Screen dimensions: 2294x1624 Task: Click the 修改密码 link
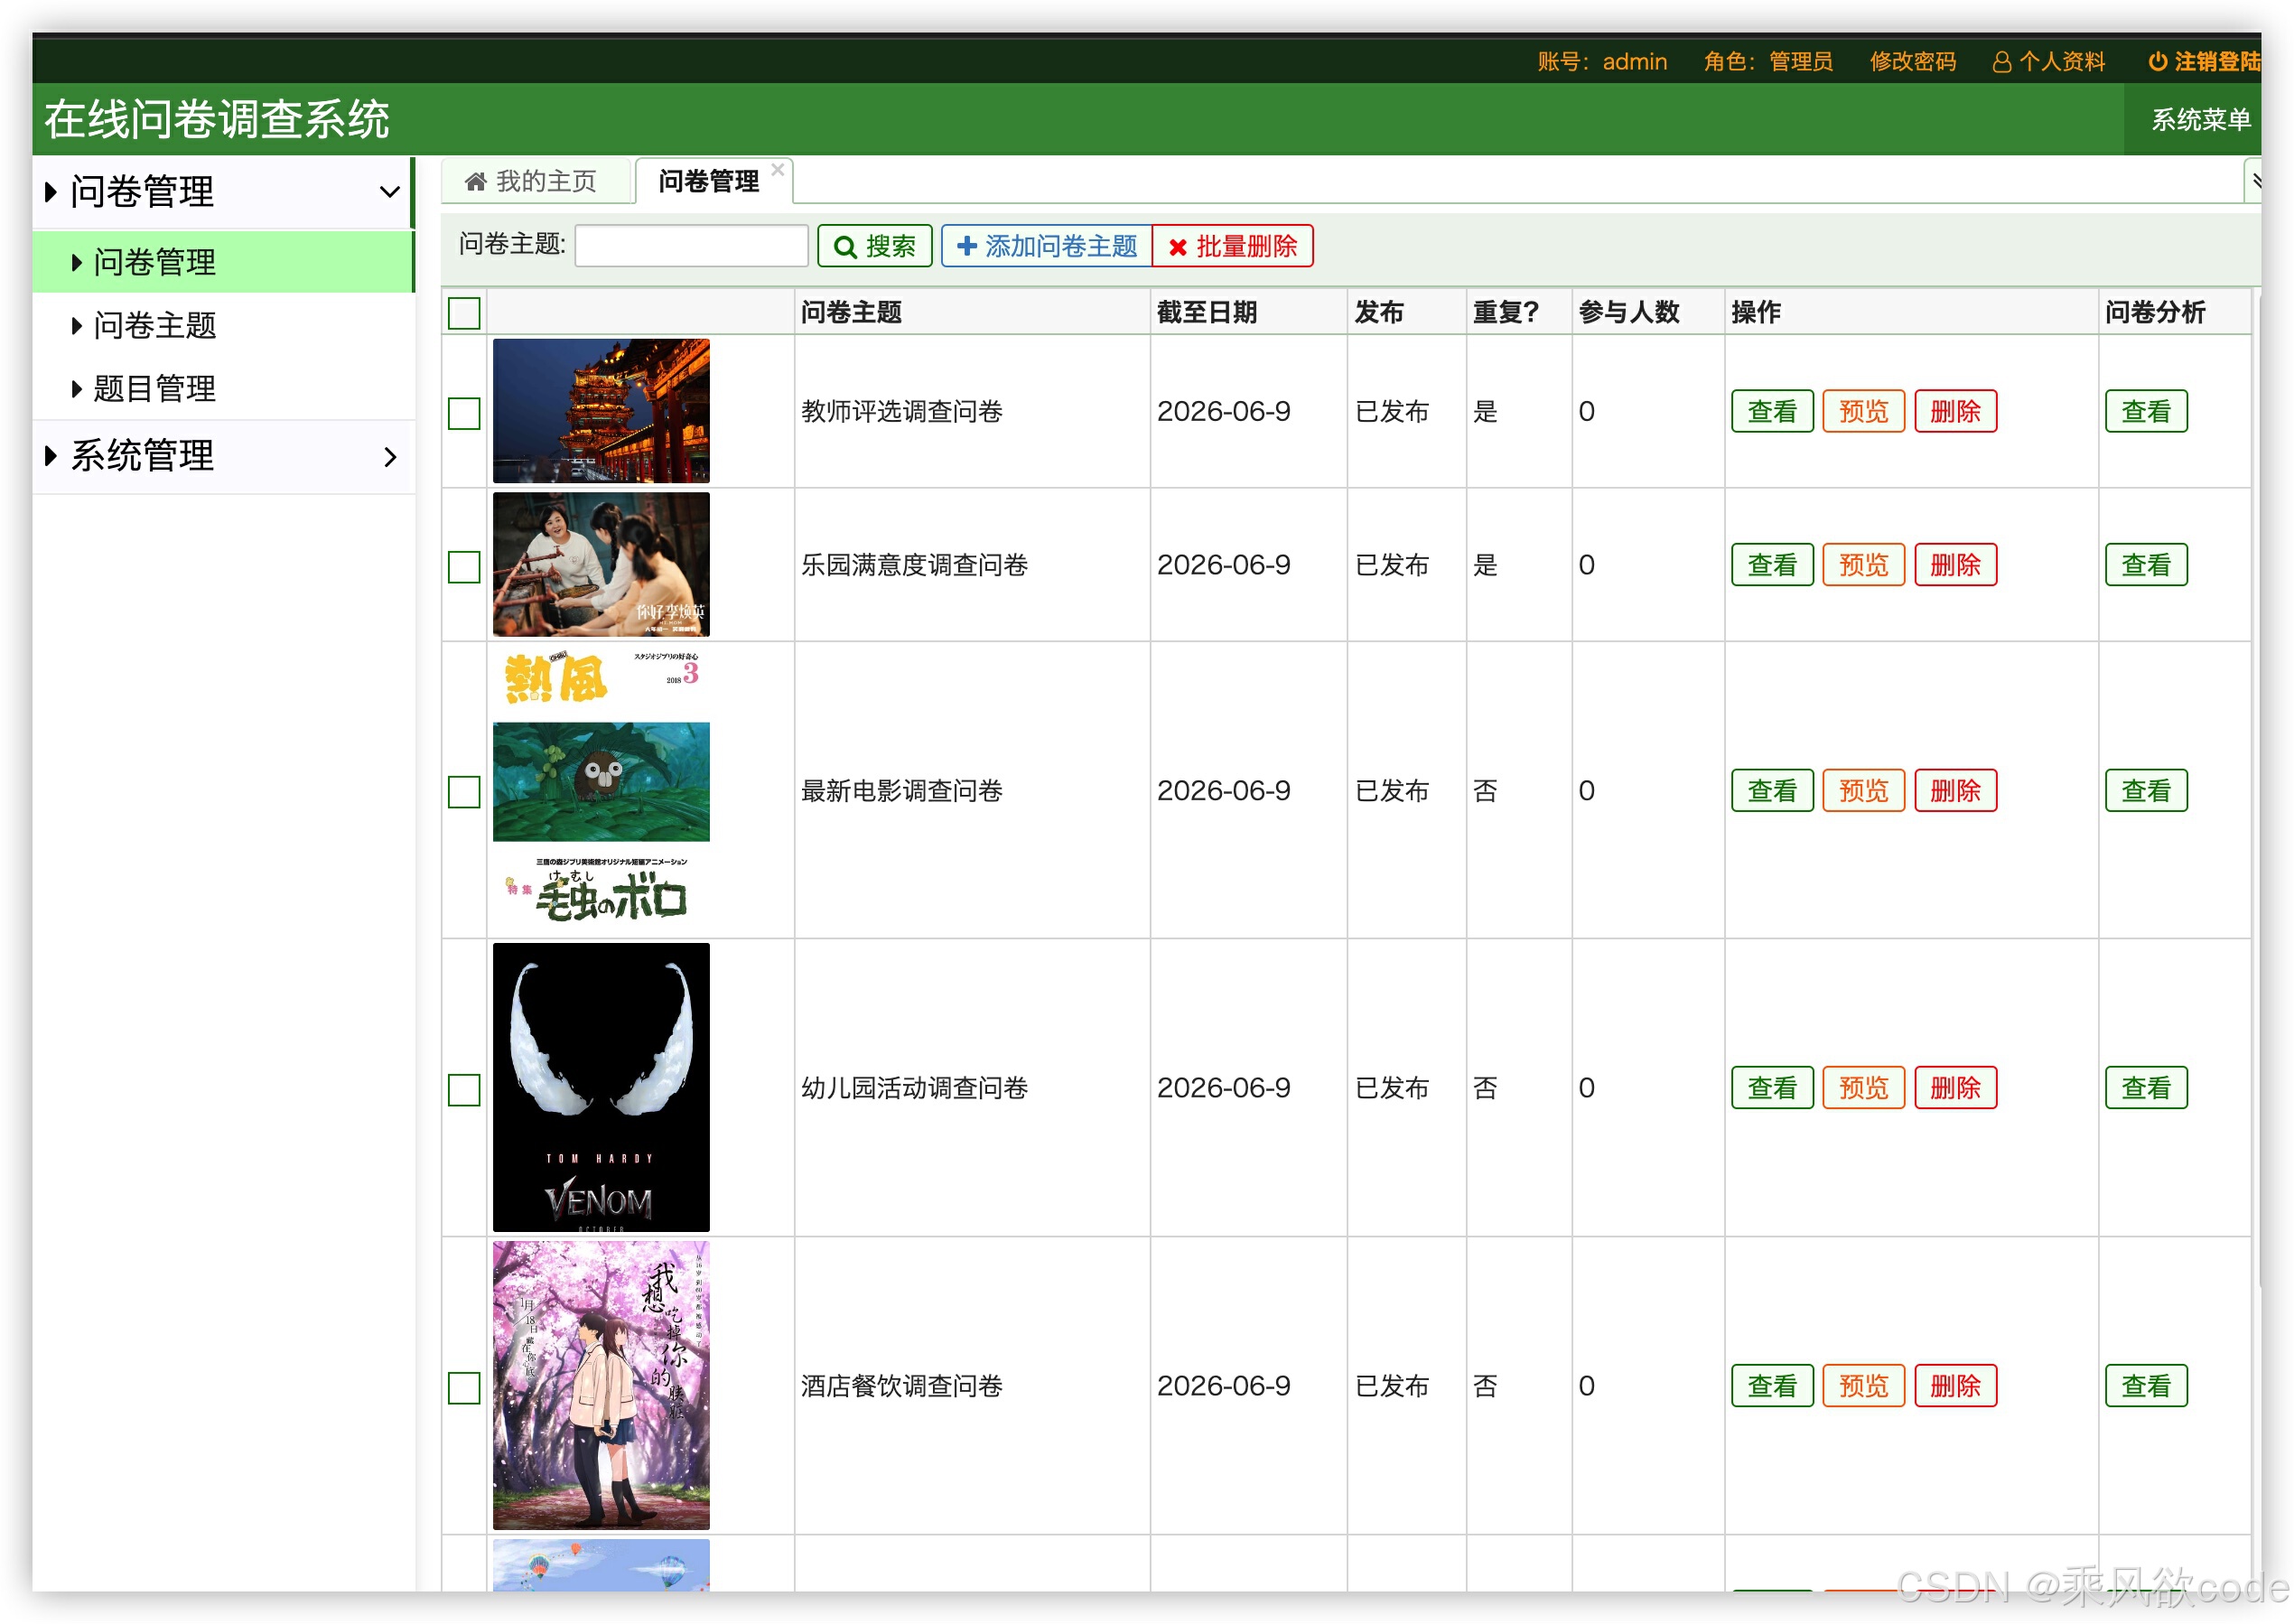[x=1913, y=62]
